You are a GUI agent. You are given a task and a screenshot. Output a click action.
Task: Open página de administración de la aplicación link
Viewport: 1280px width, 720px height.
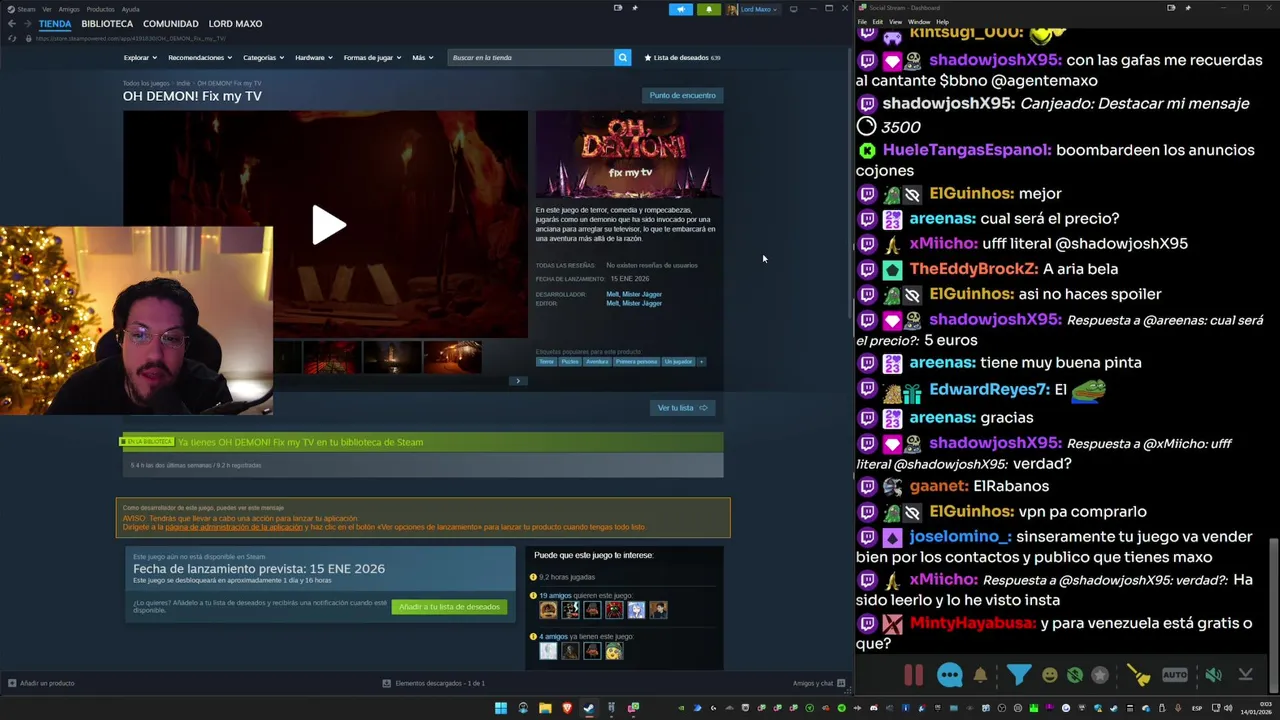[234, 527]
